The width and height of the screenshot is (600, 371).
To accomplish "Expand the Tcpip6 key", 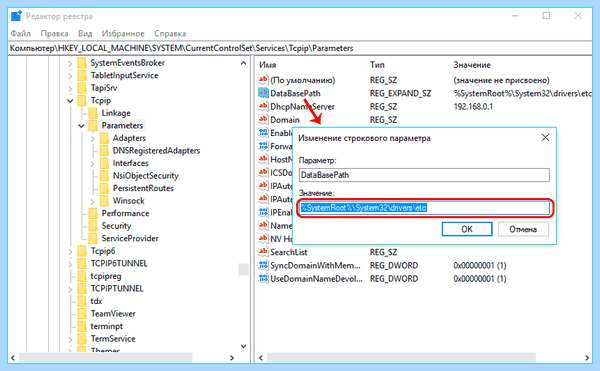I will click(x=70, y=252).
